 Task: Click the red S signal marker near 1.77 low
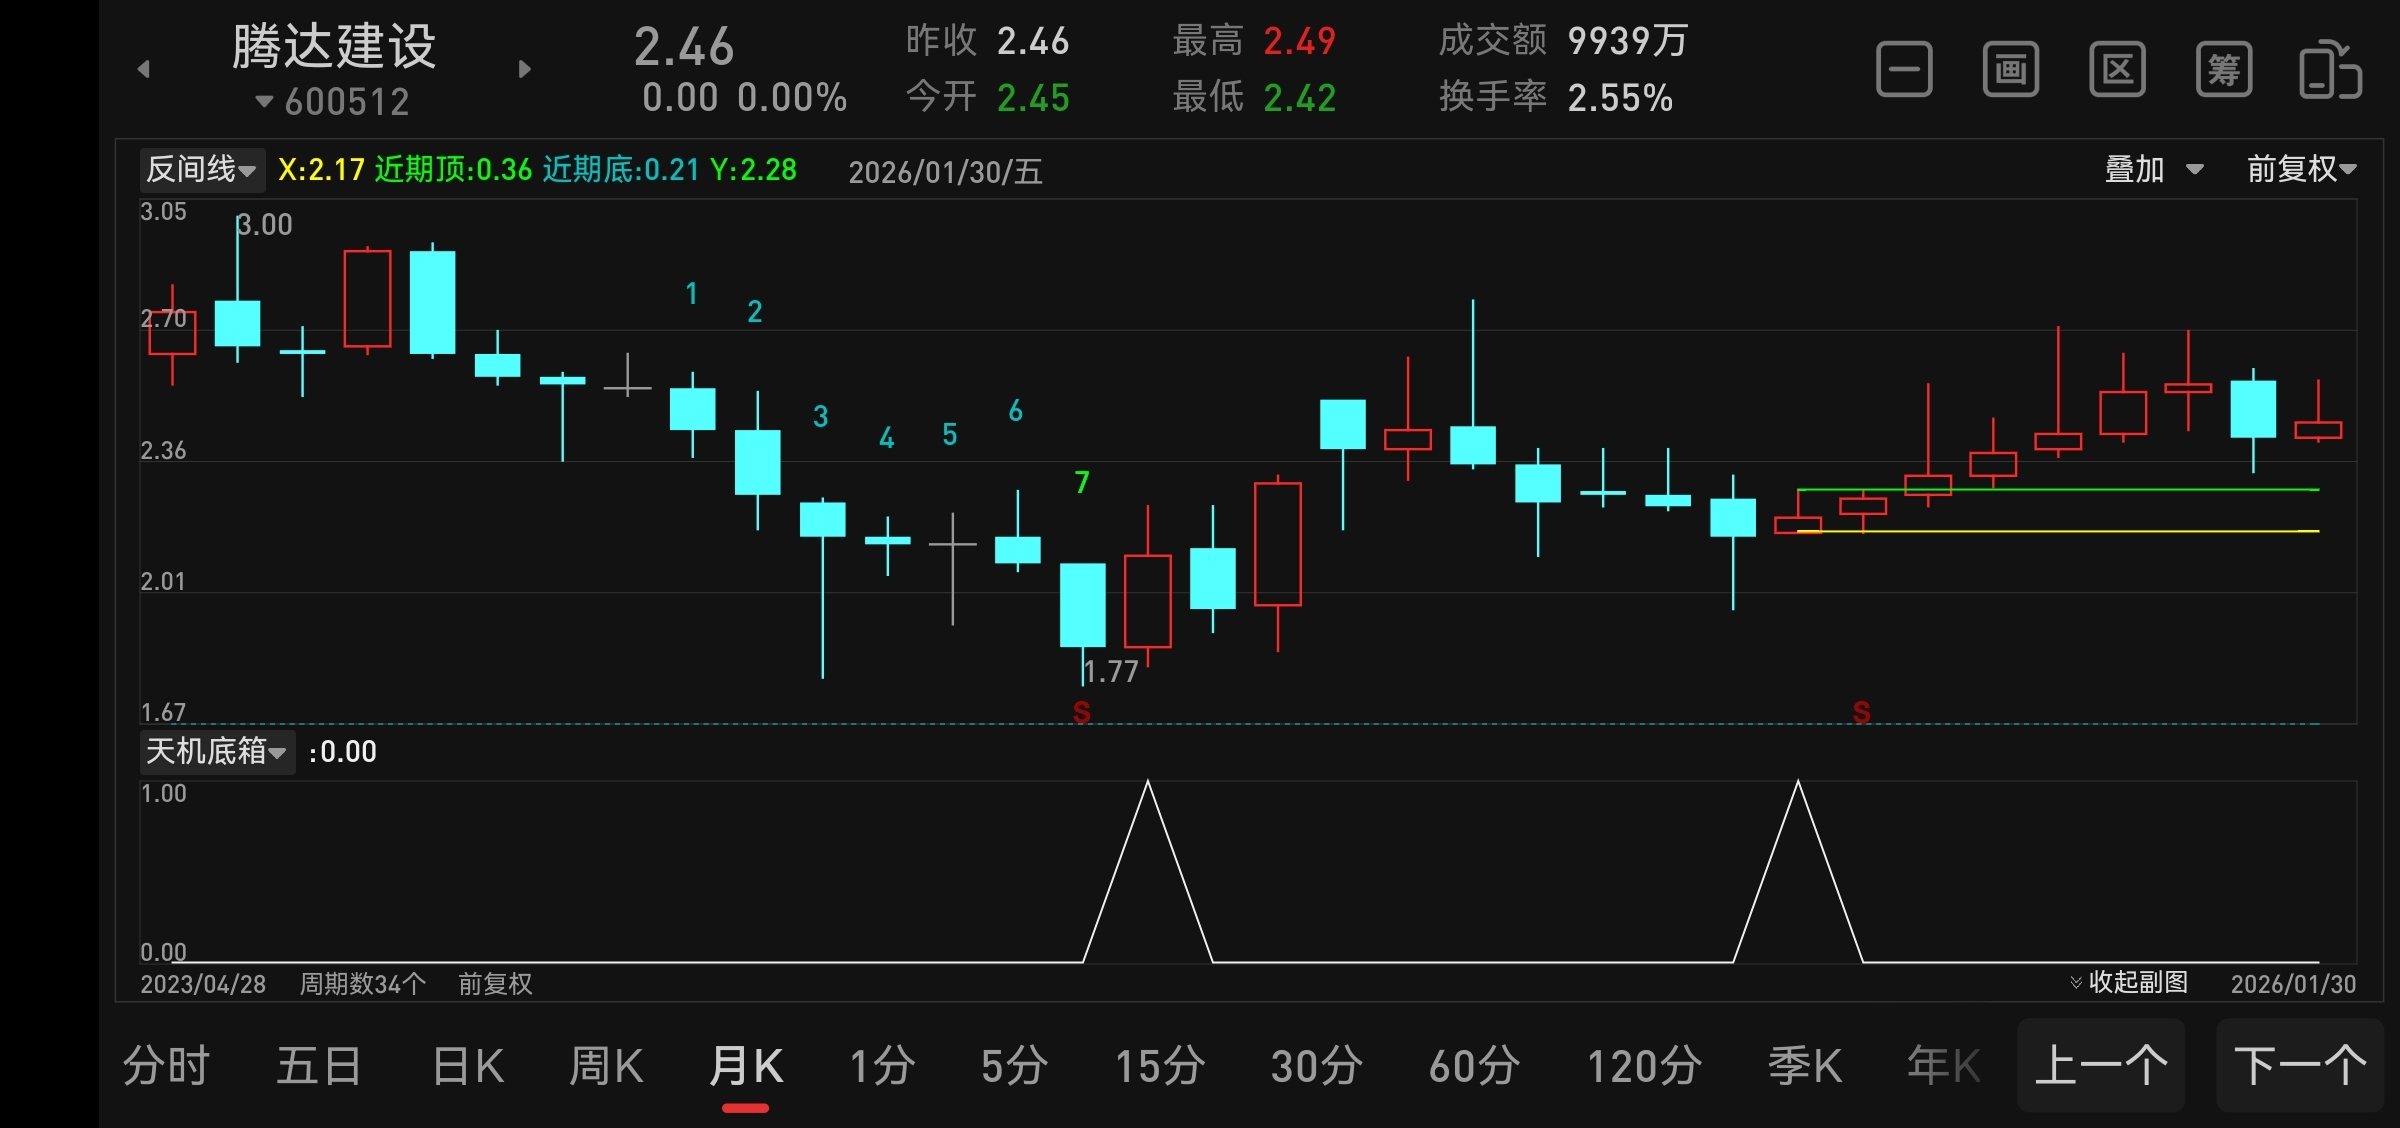click(x=1081, y=712)
